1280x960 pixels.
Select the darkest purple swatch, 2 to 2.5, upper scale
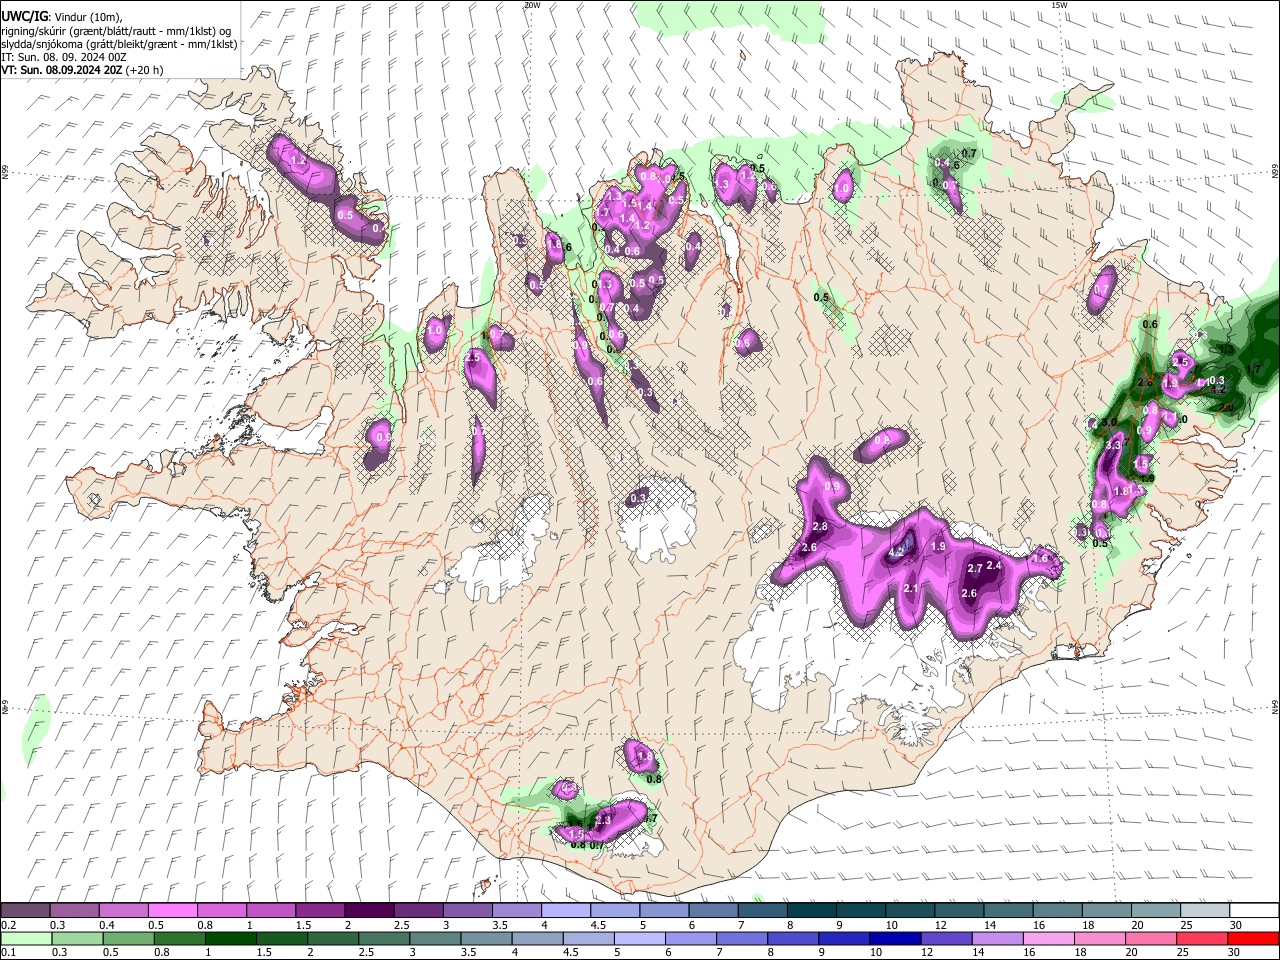click(369, 911)
